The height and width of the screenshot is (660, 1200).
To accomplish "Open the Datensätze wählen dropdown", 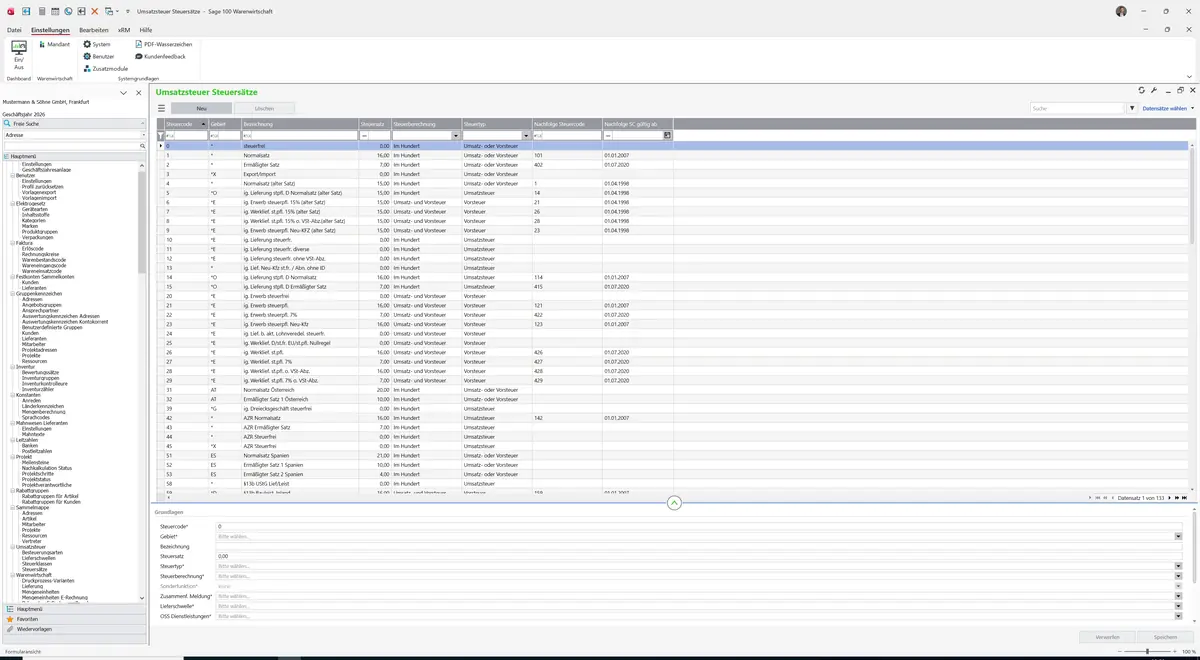I will tap(1167, 108).
